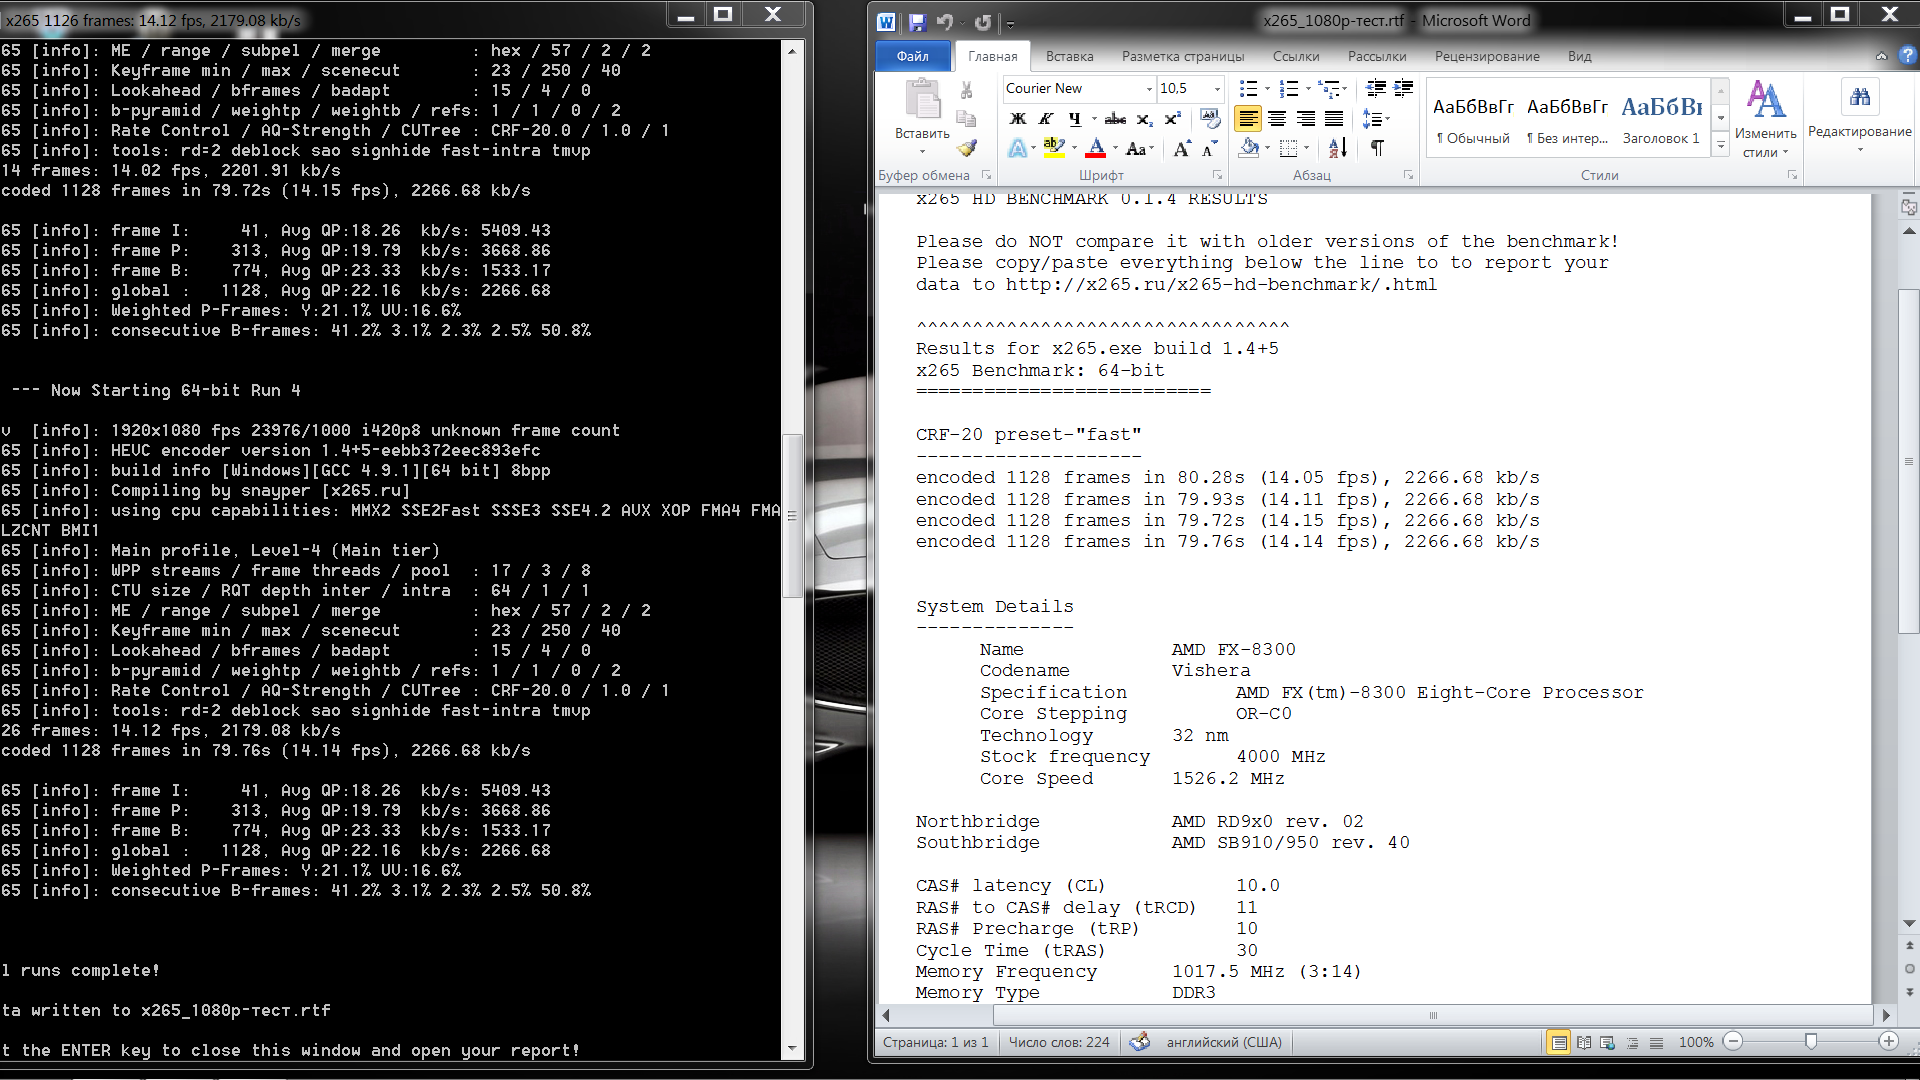Viewport: 1920px width, 1080px height.
Task: Open the Файл menu
Action: [x=912, y=56]
